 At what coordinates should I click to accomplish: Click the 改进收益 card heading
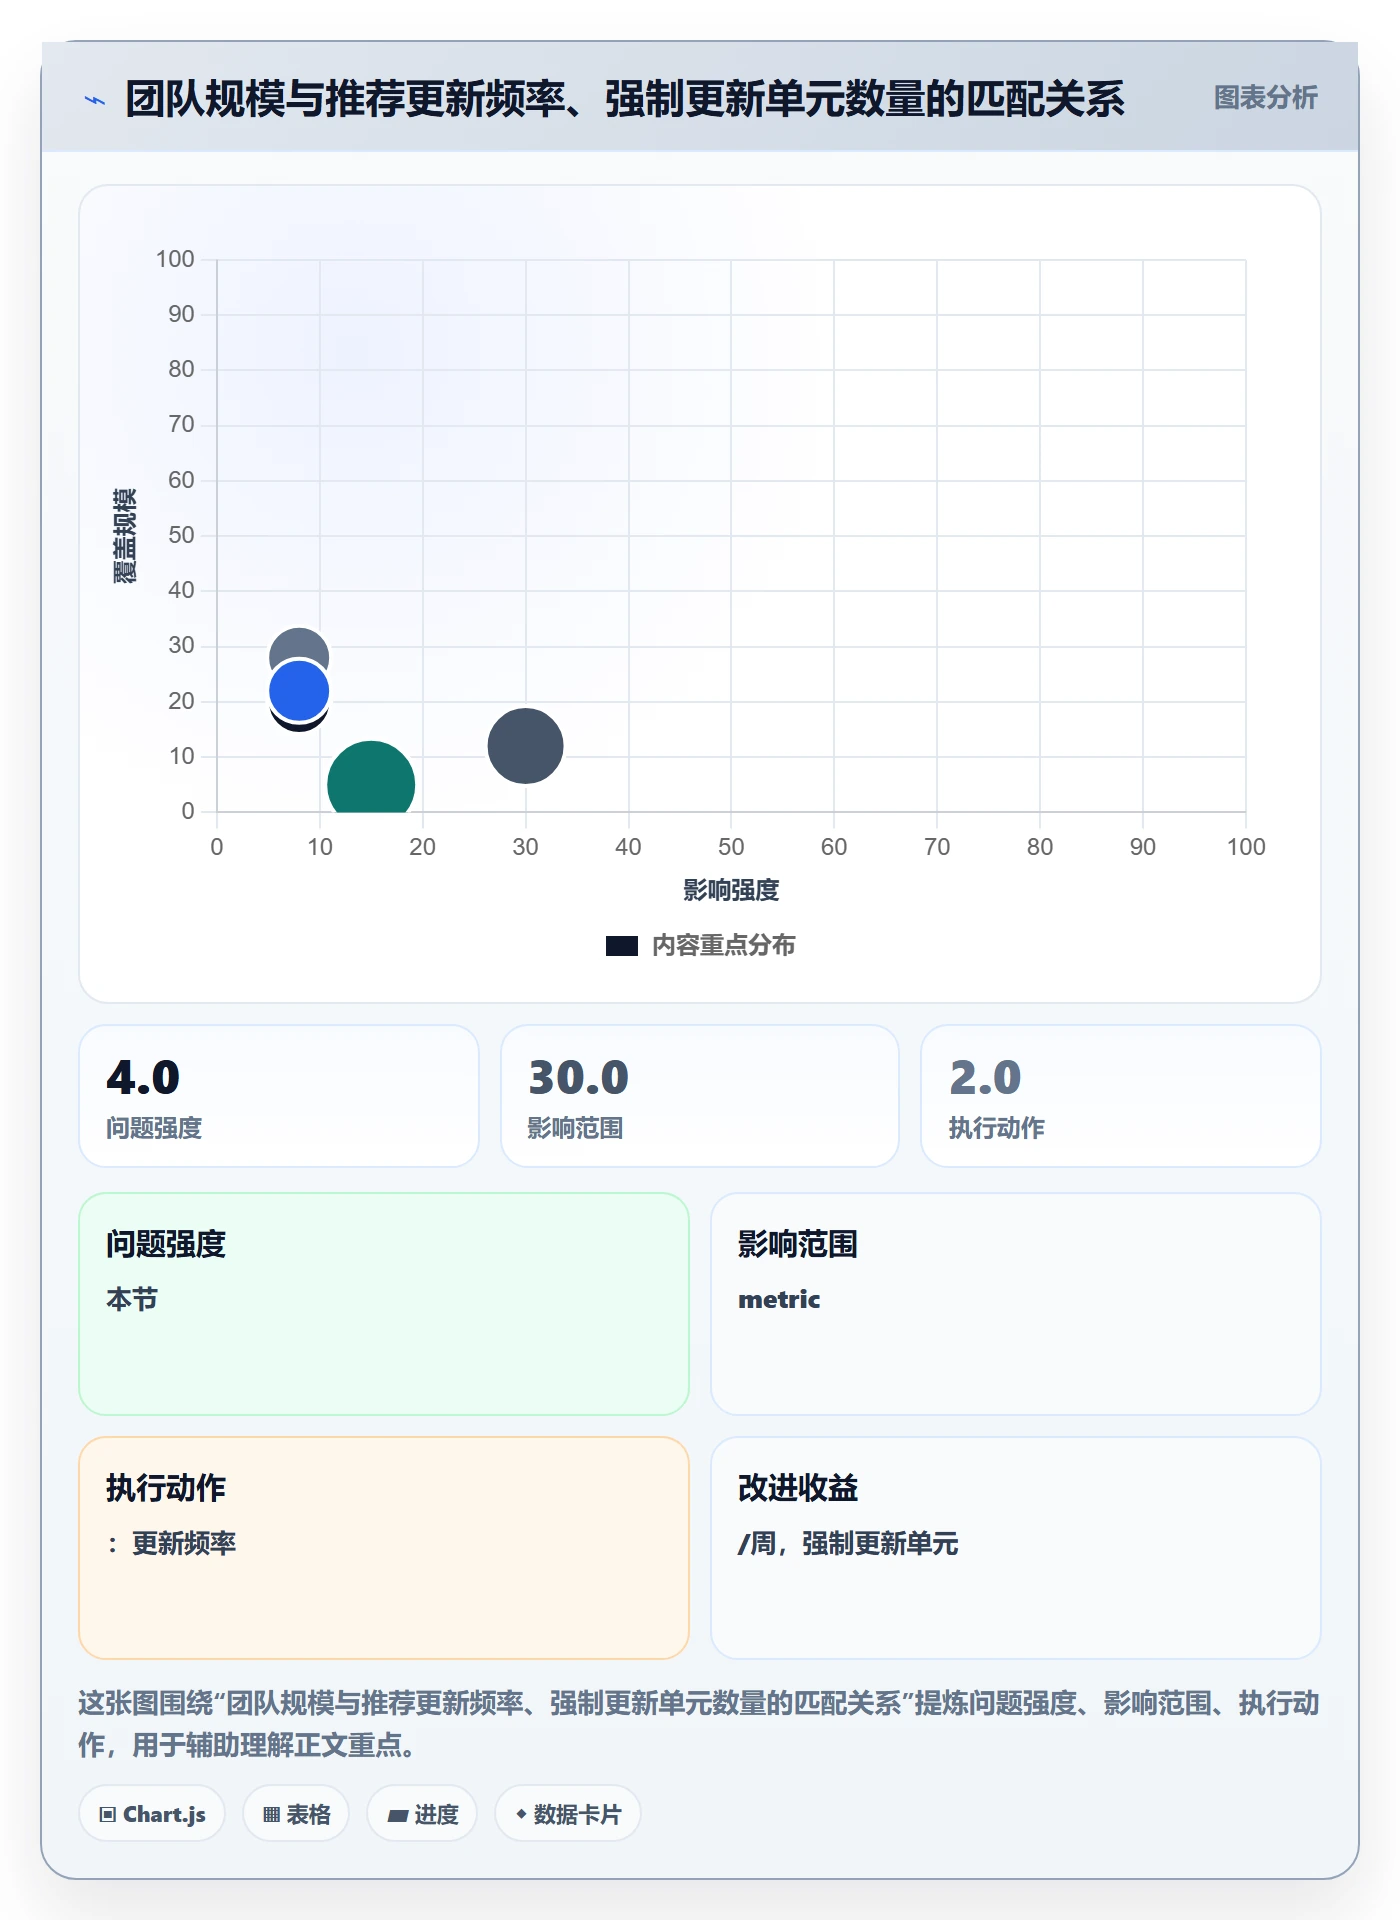pyautogui.click(x=798, y=1488)
